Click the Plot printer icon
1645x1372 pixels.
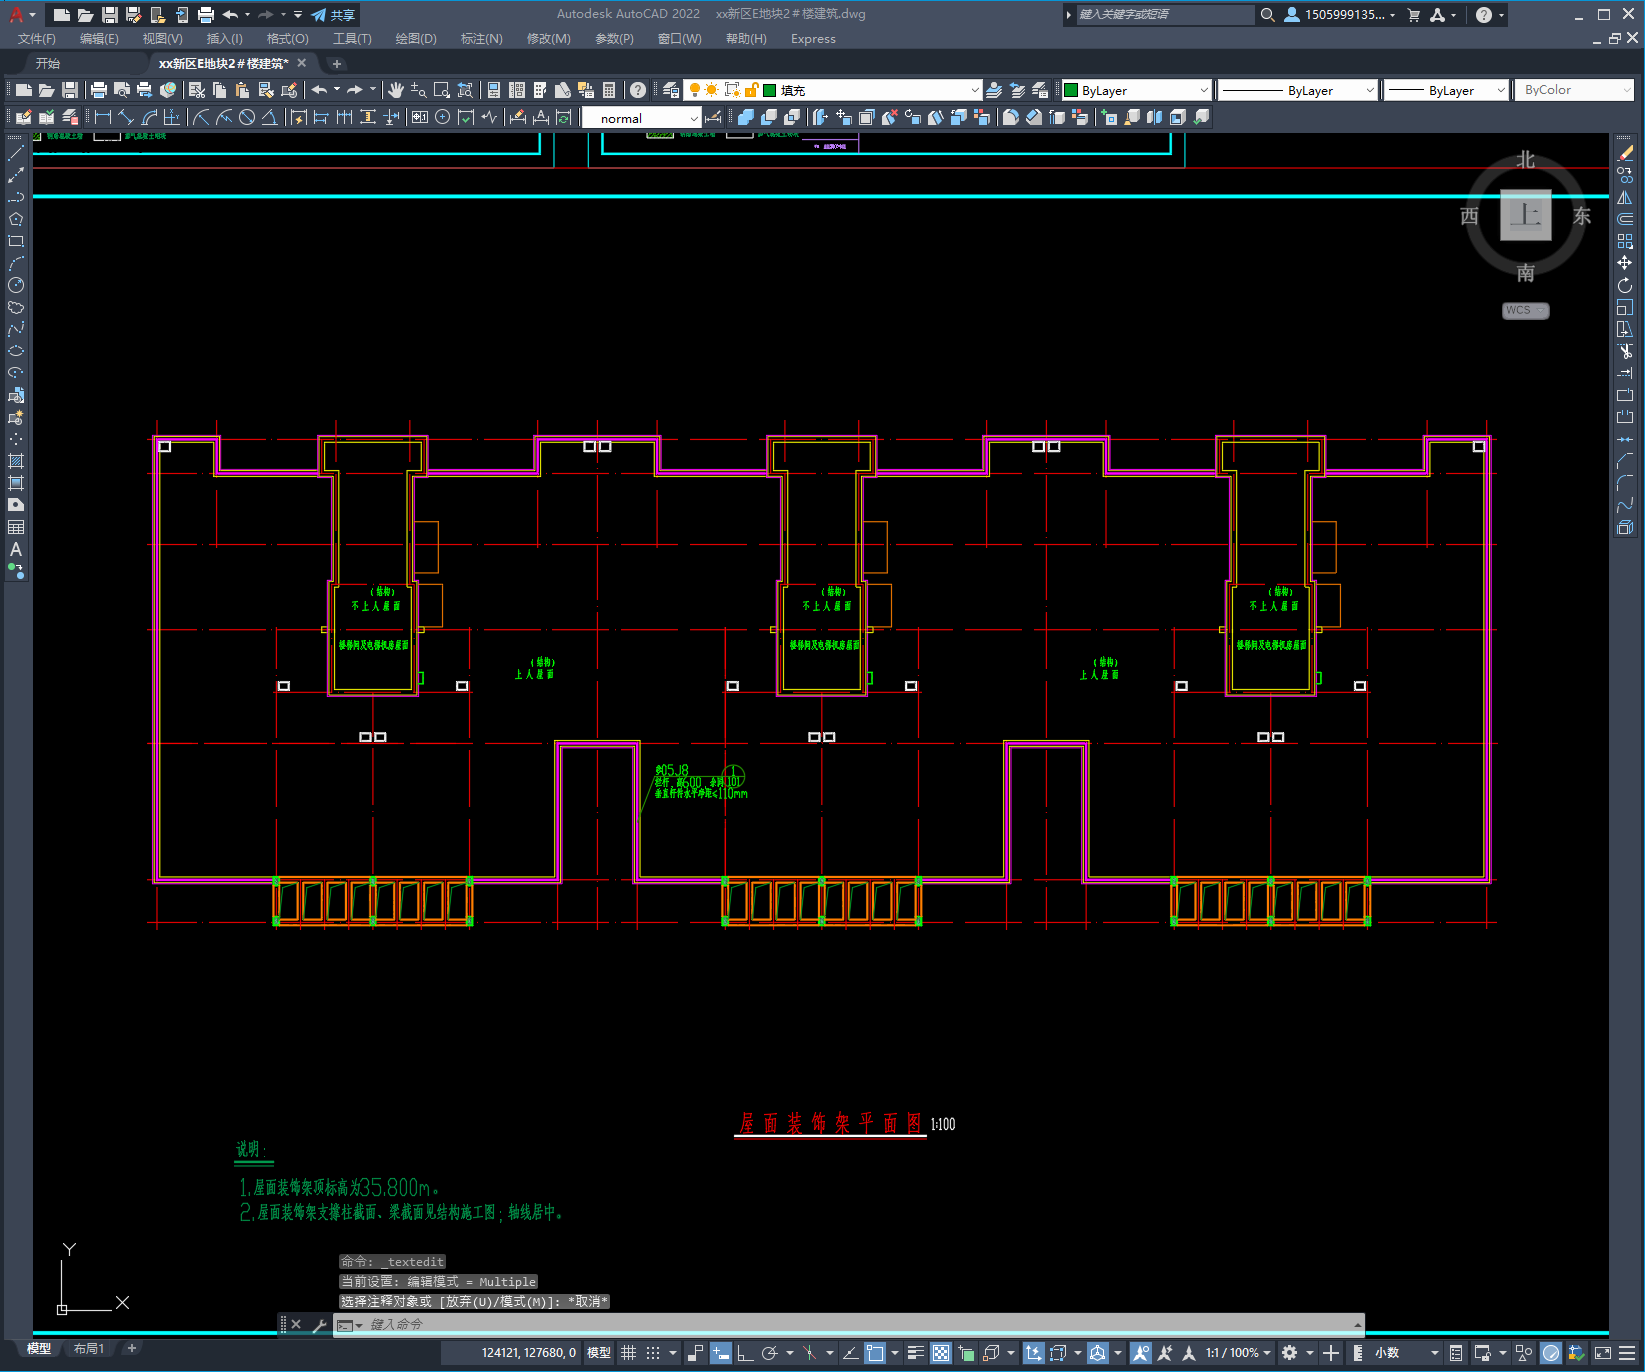click(98, 90)
